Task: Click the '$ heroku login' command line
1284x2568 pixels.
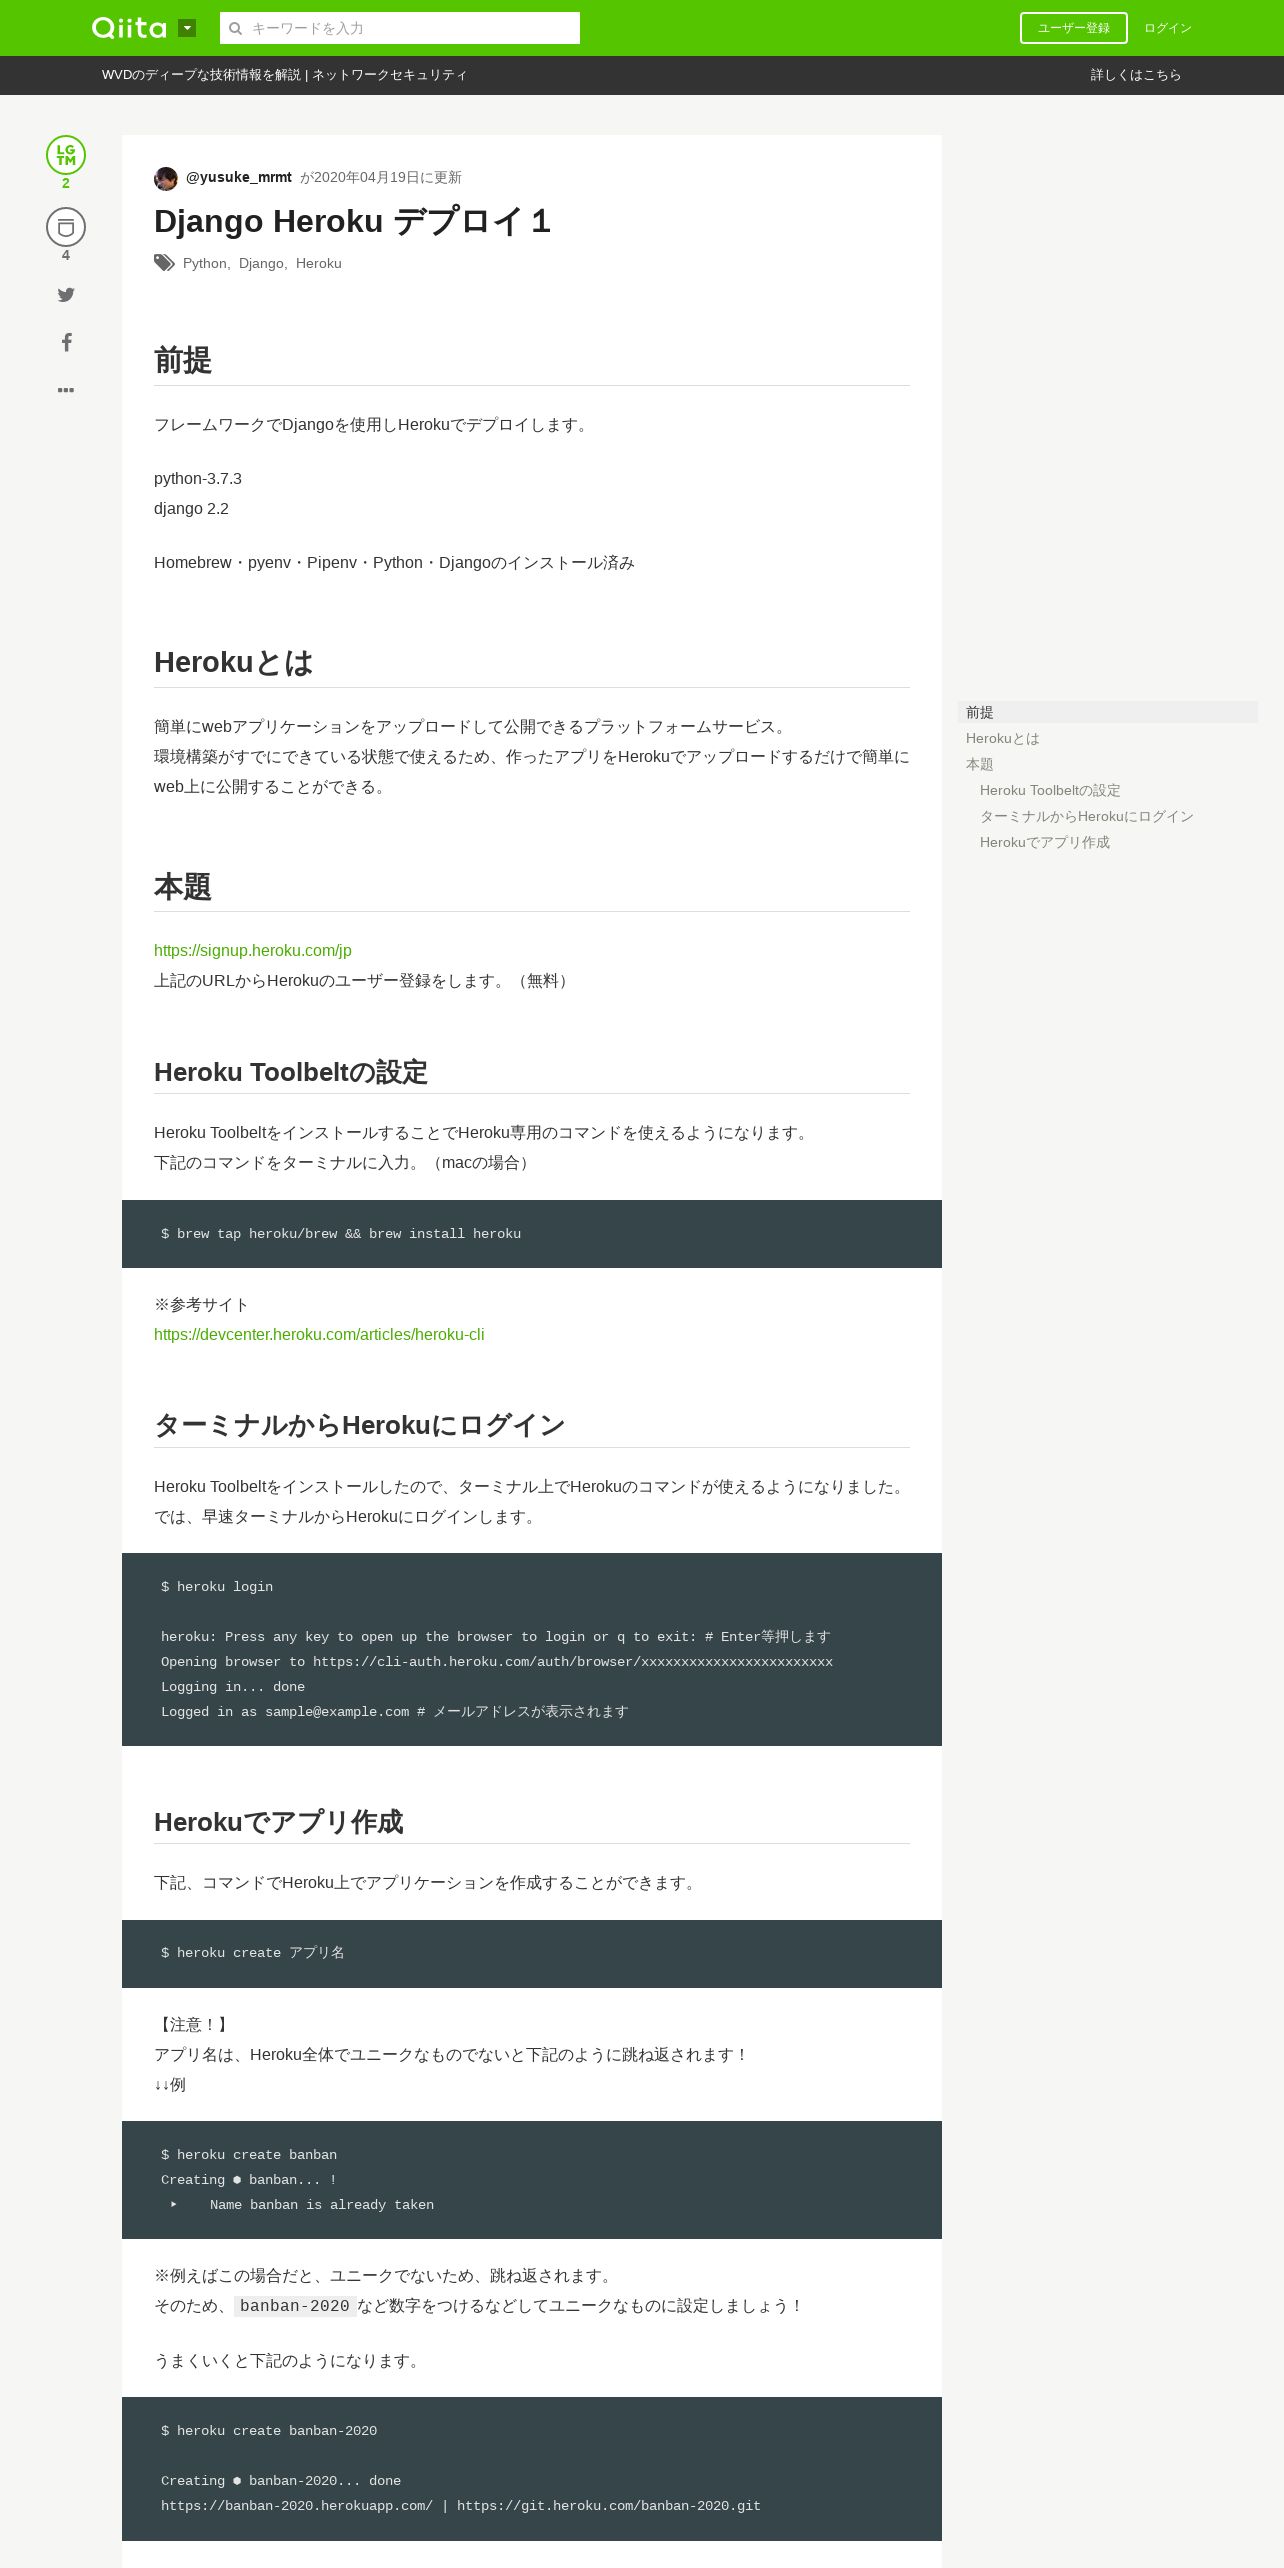Action: click(217, 1587)
